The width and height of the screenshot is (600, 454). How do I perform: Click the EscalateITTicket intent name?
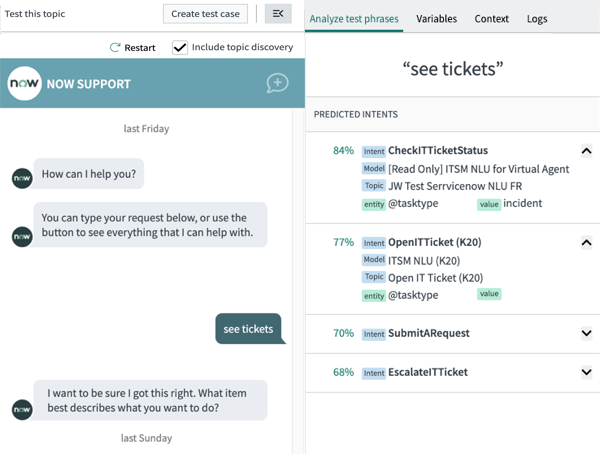[428, 372]
